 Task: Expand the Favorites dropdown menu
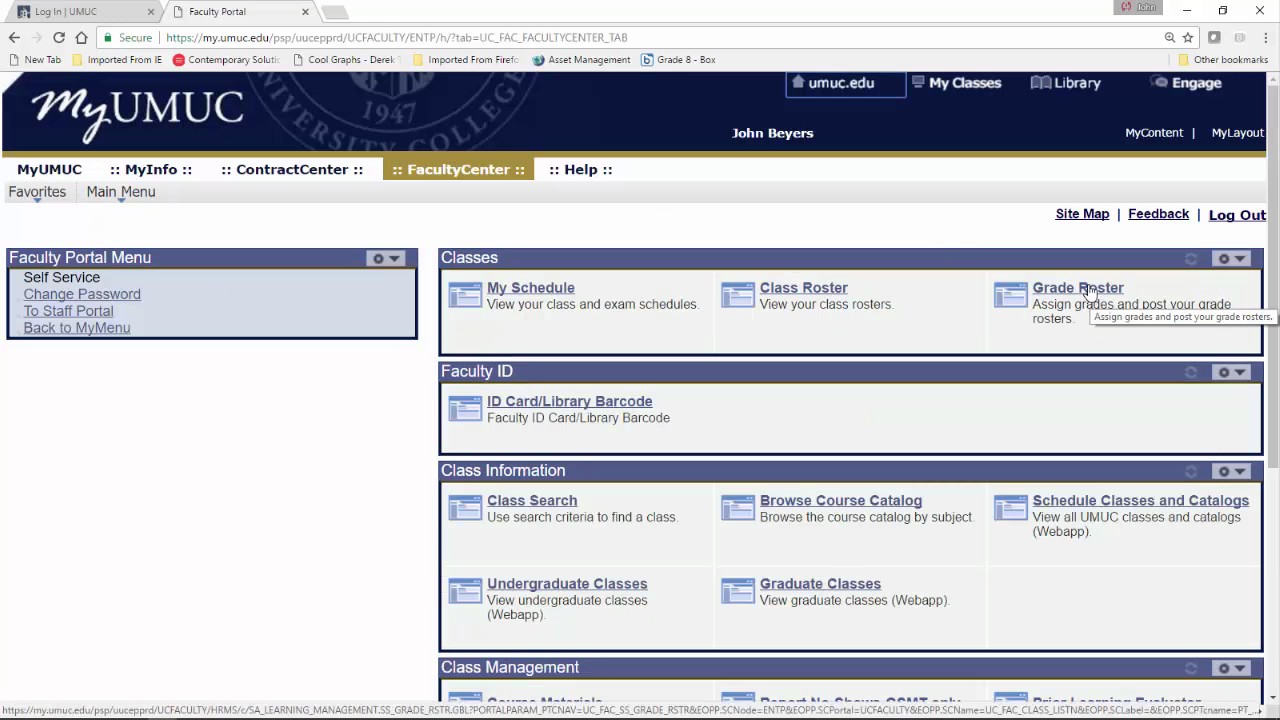[37, 192]
